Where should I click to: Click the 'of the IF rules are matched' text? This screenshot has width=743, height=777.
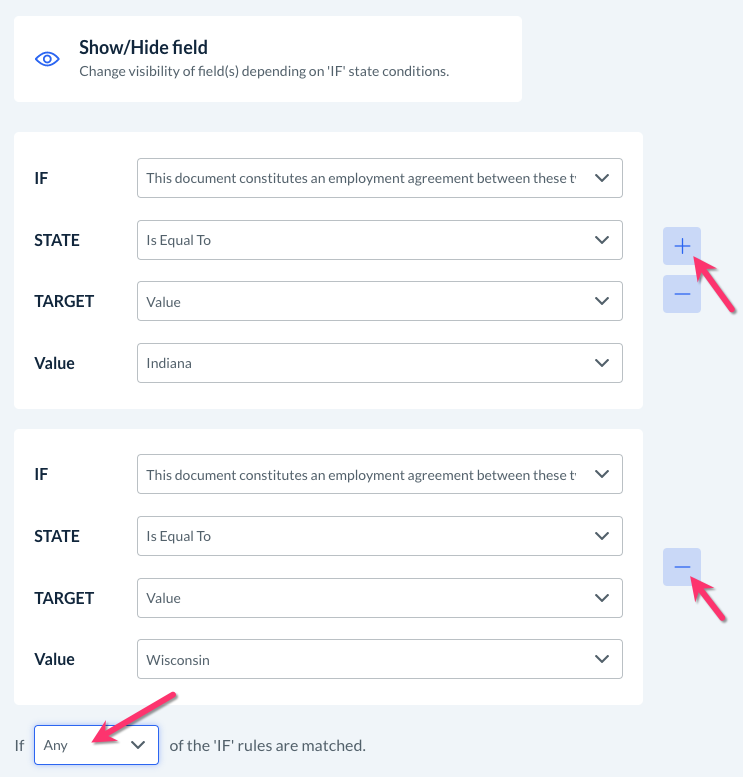(267, 745)
